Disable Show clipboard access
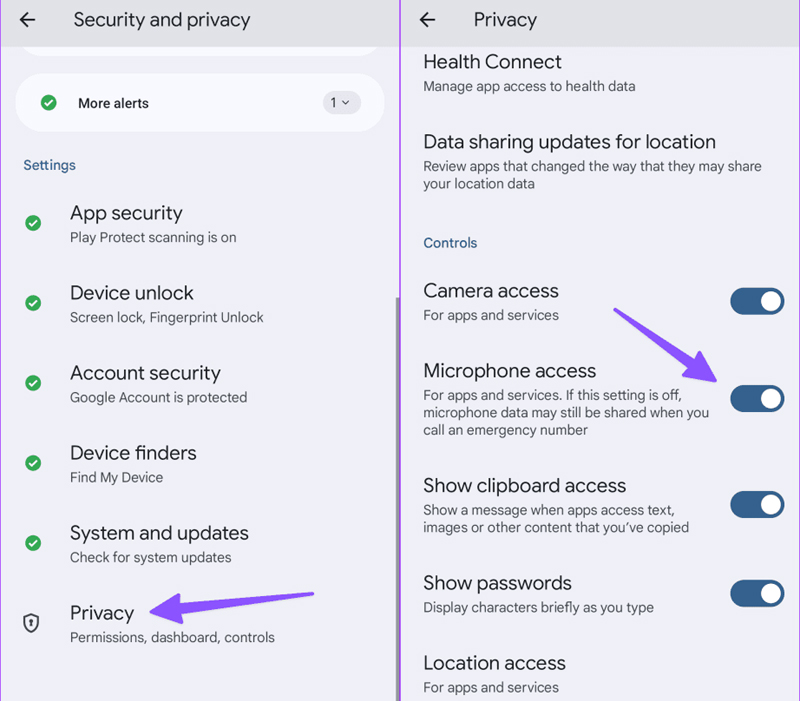800x701 pixels. pos(757,504)
